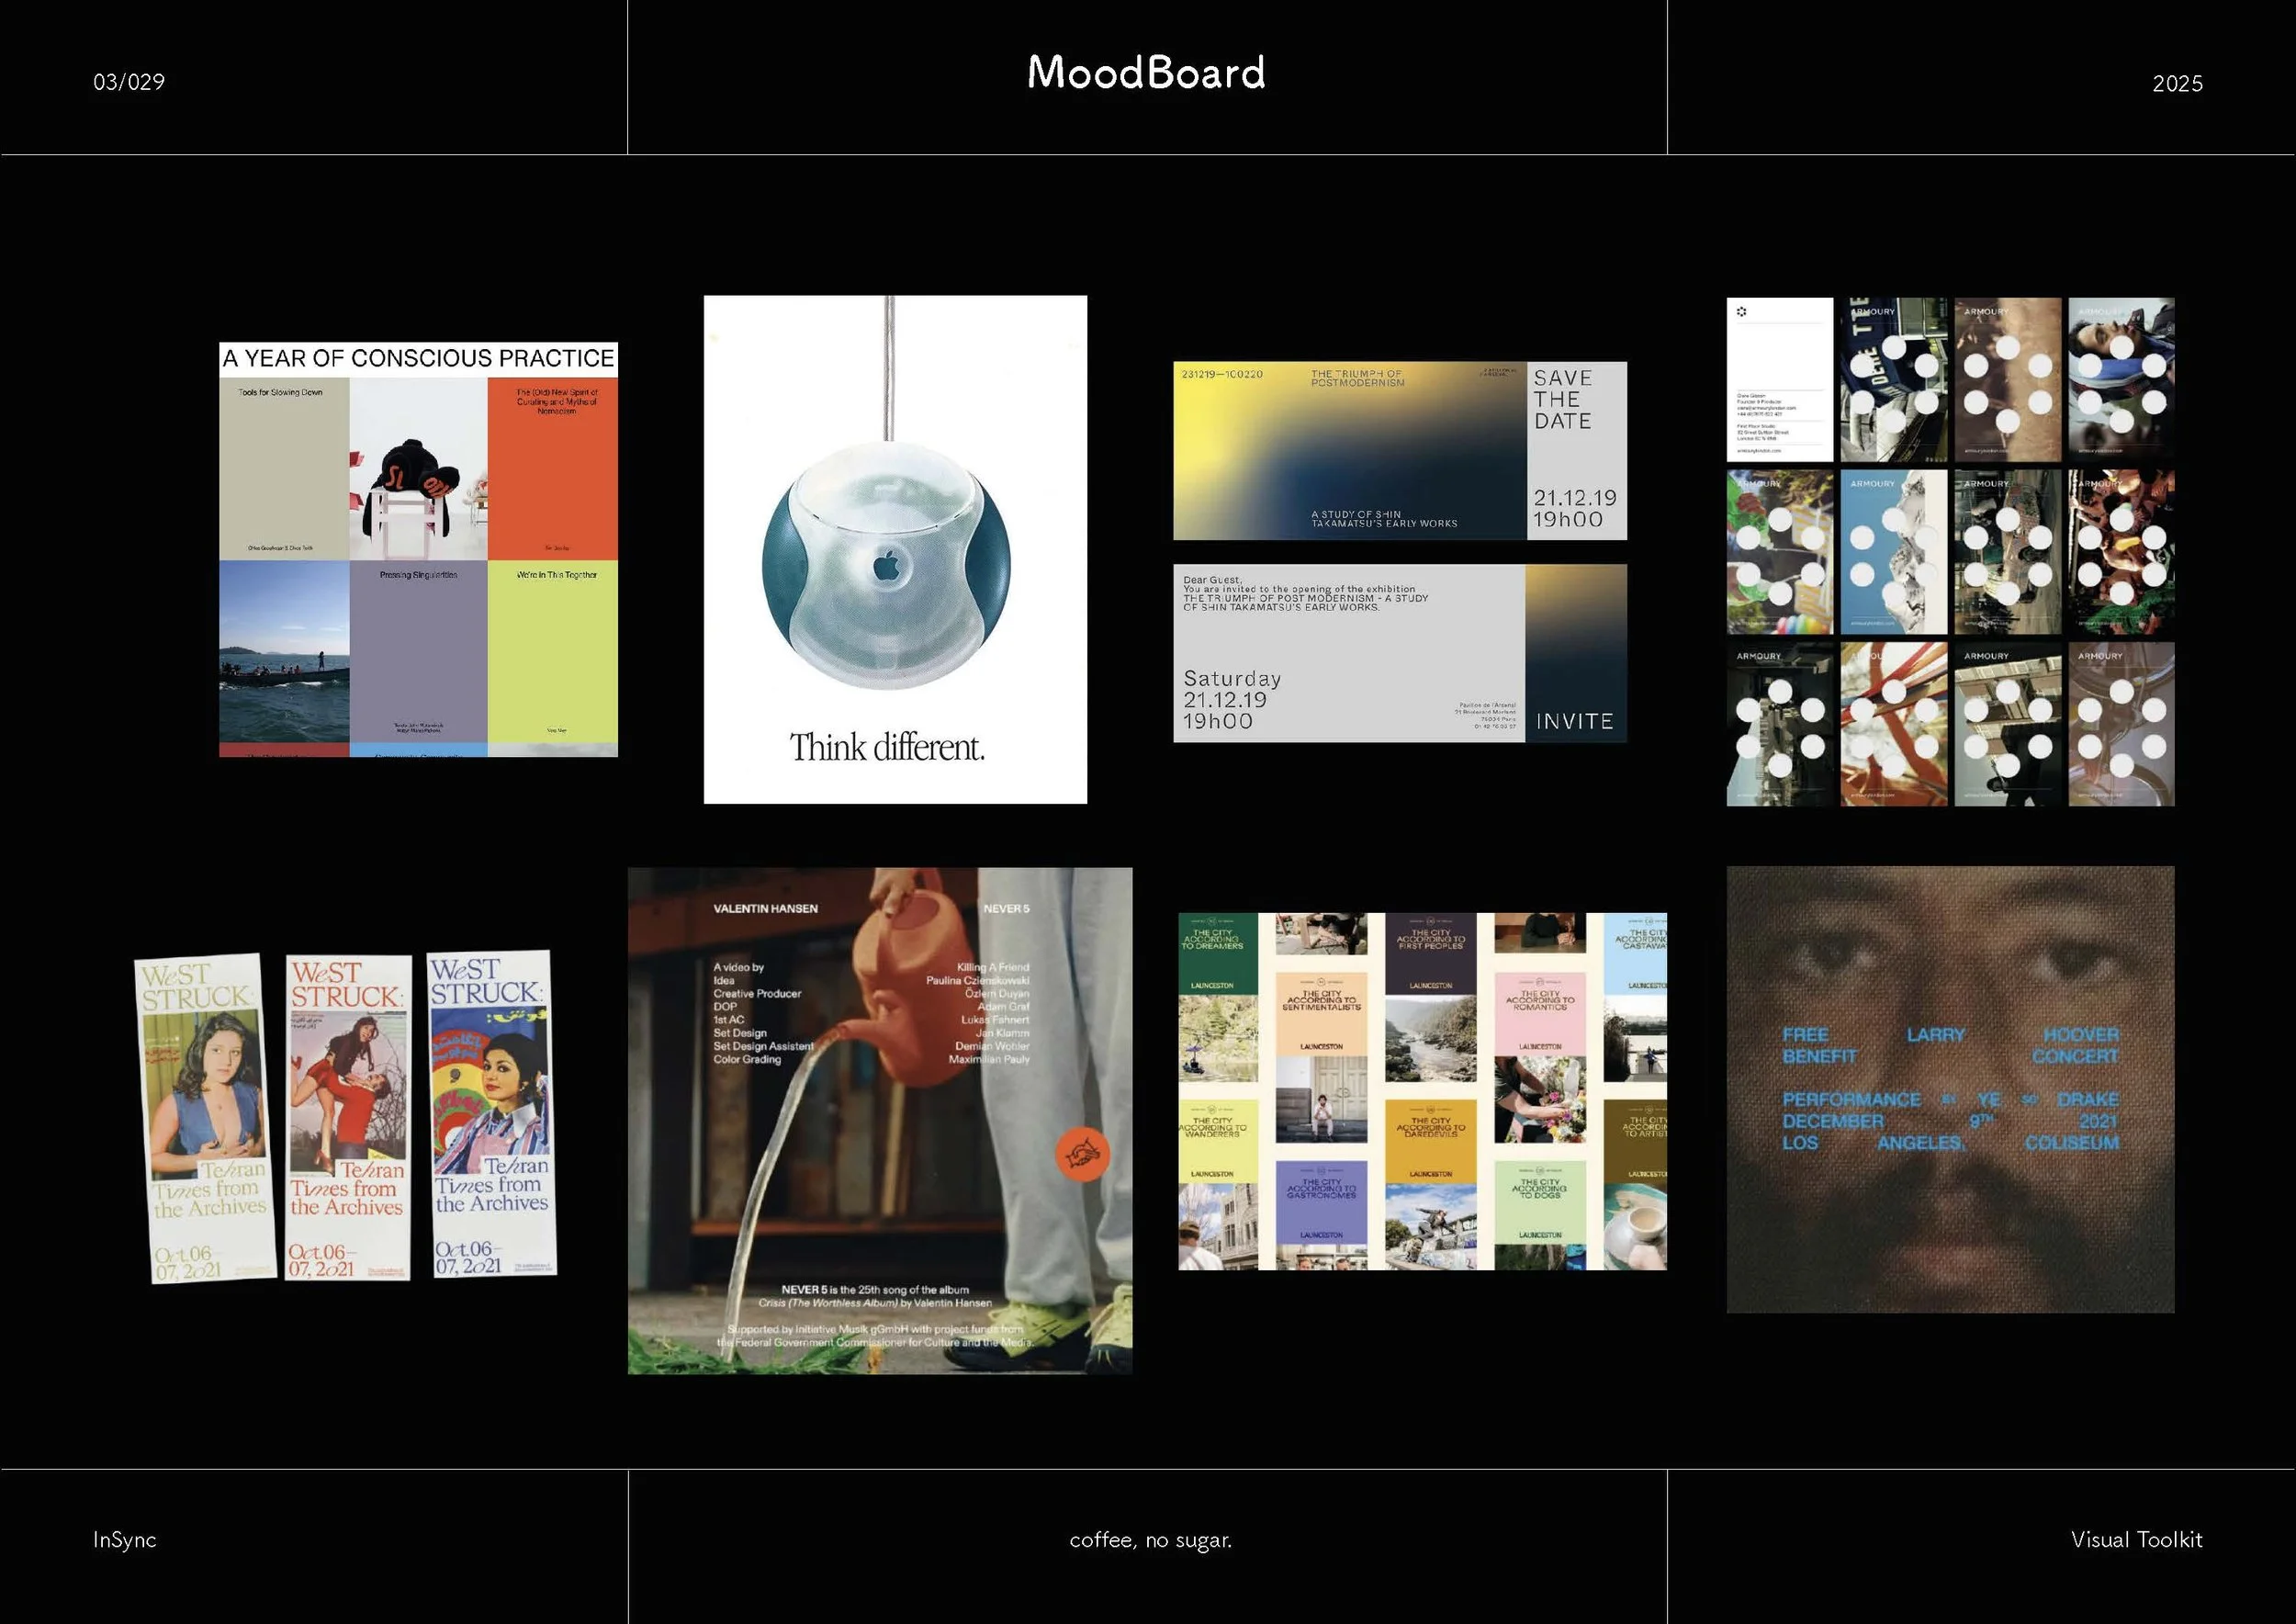Click 'The City According to Romantics' pink poster
Image resolution: width=2296 pixels, height=1624 pixels.
pyautogui.click(x=1540, y=1013)
